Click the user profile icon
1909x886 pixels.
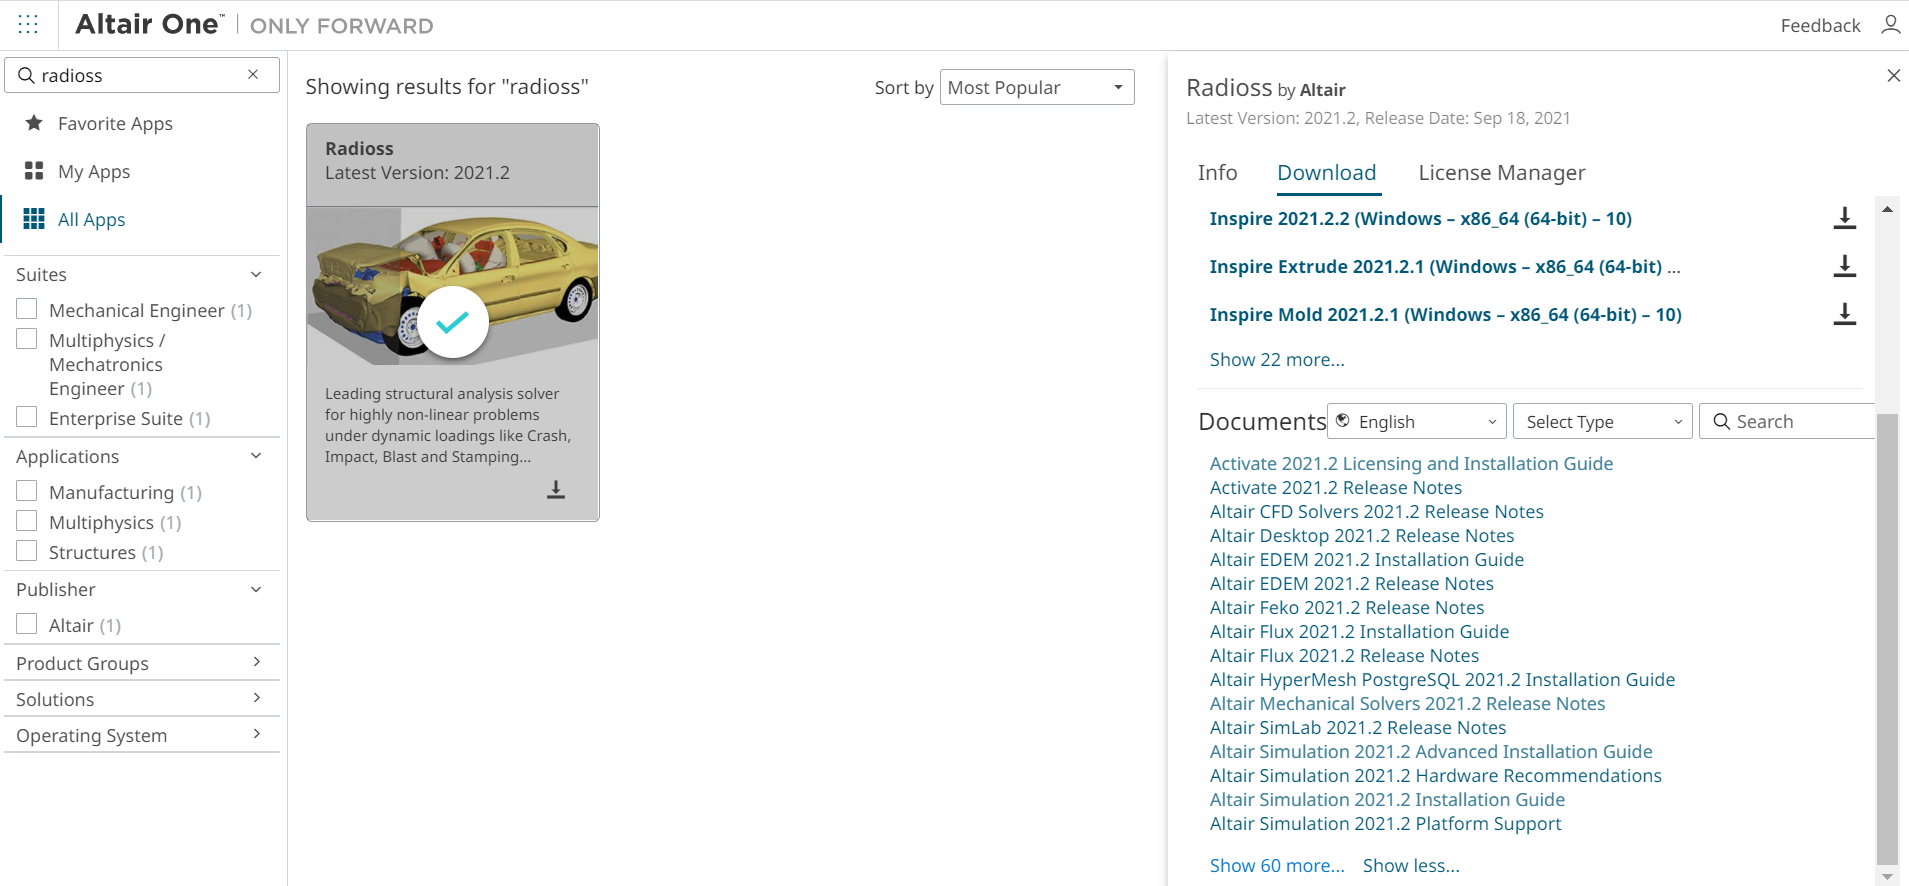point(1890,25)
